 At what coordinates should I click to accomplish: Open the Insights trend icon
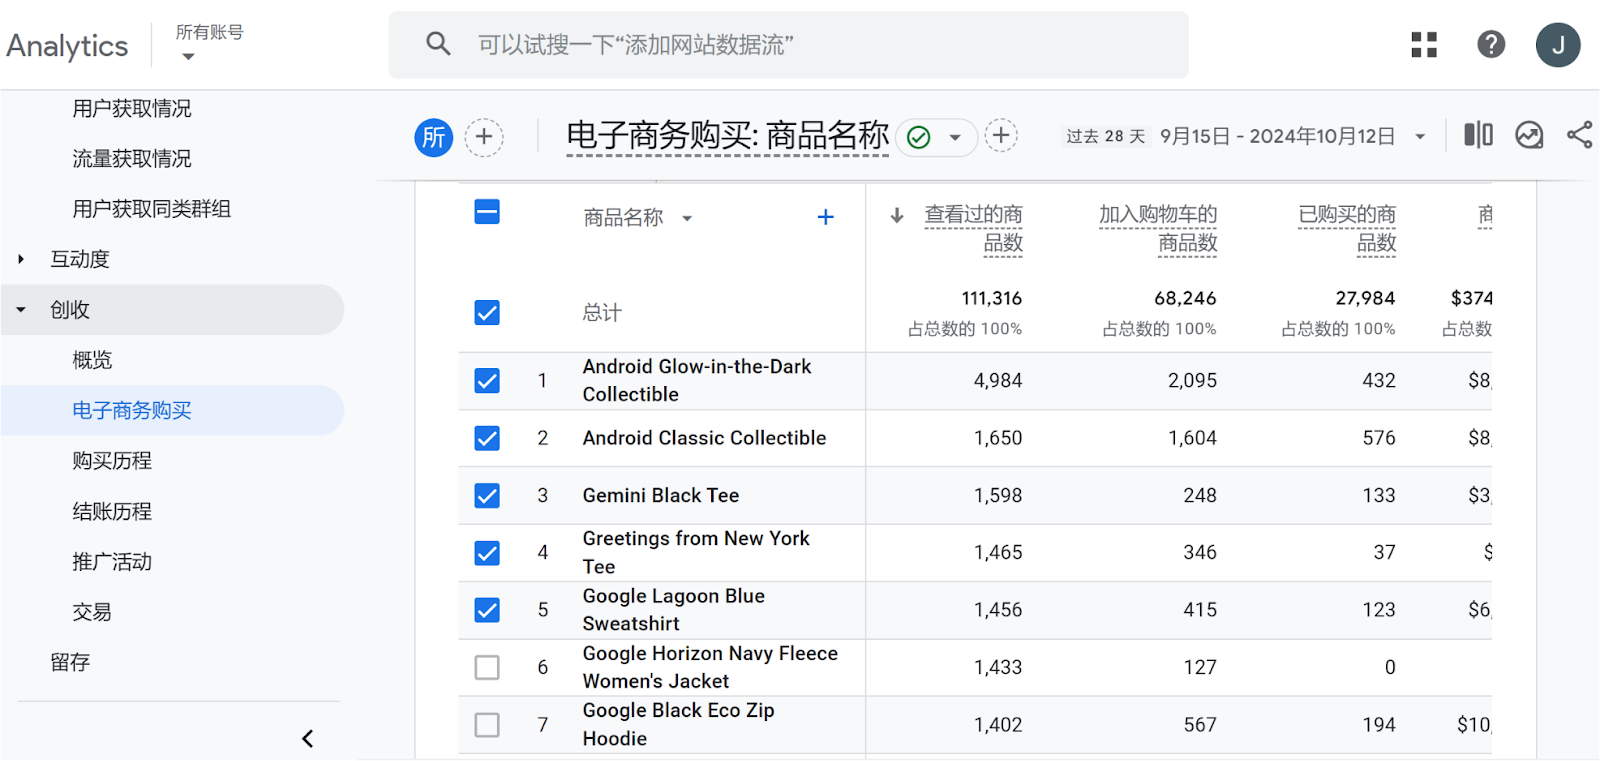click(x=1529, y=135)
